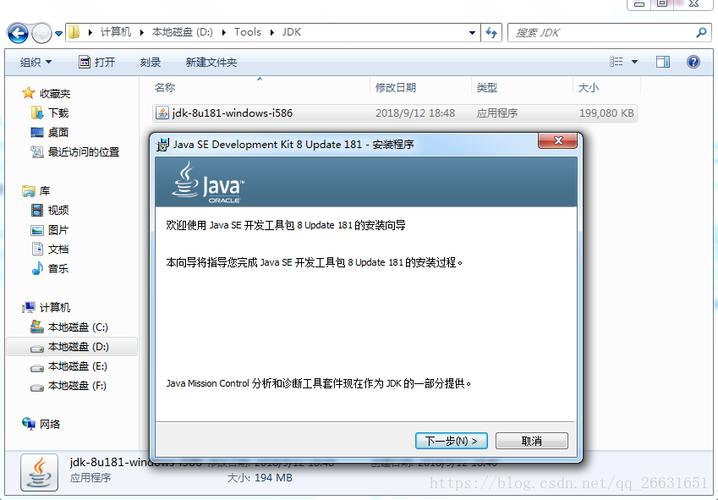Open the 组织 menu
The width and height of the screenshot is (718, 500).
click(35, 62)
